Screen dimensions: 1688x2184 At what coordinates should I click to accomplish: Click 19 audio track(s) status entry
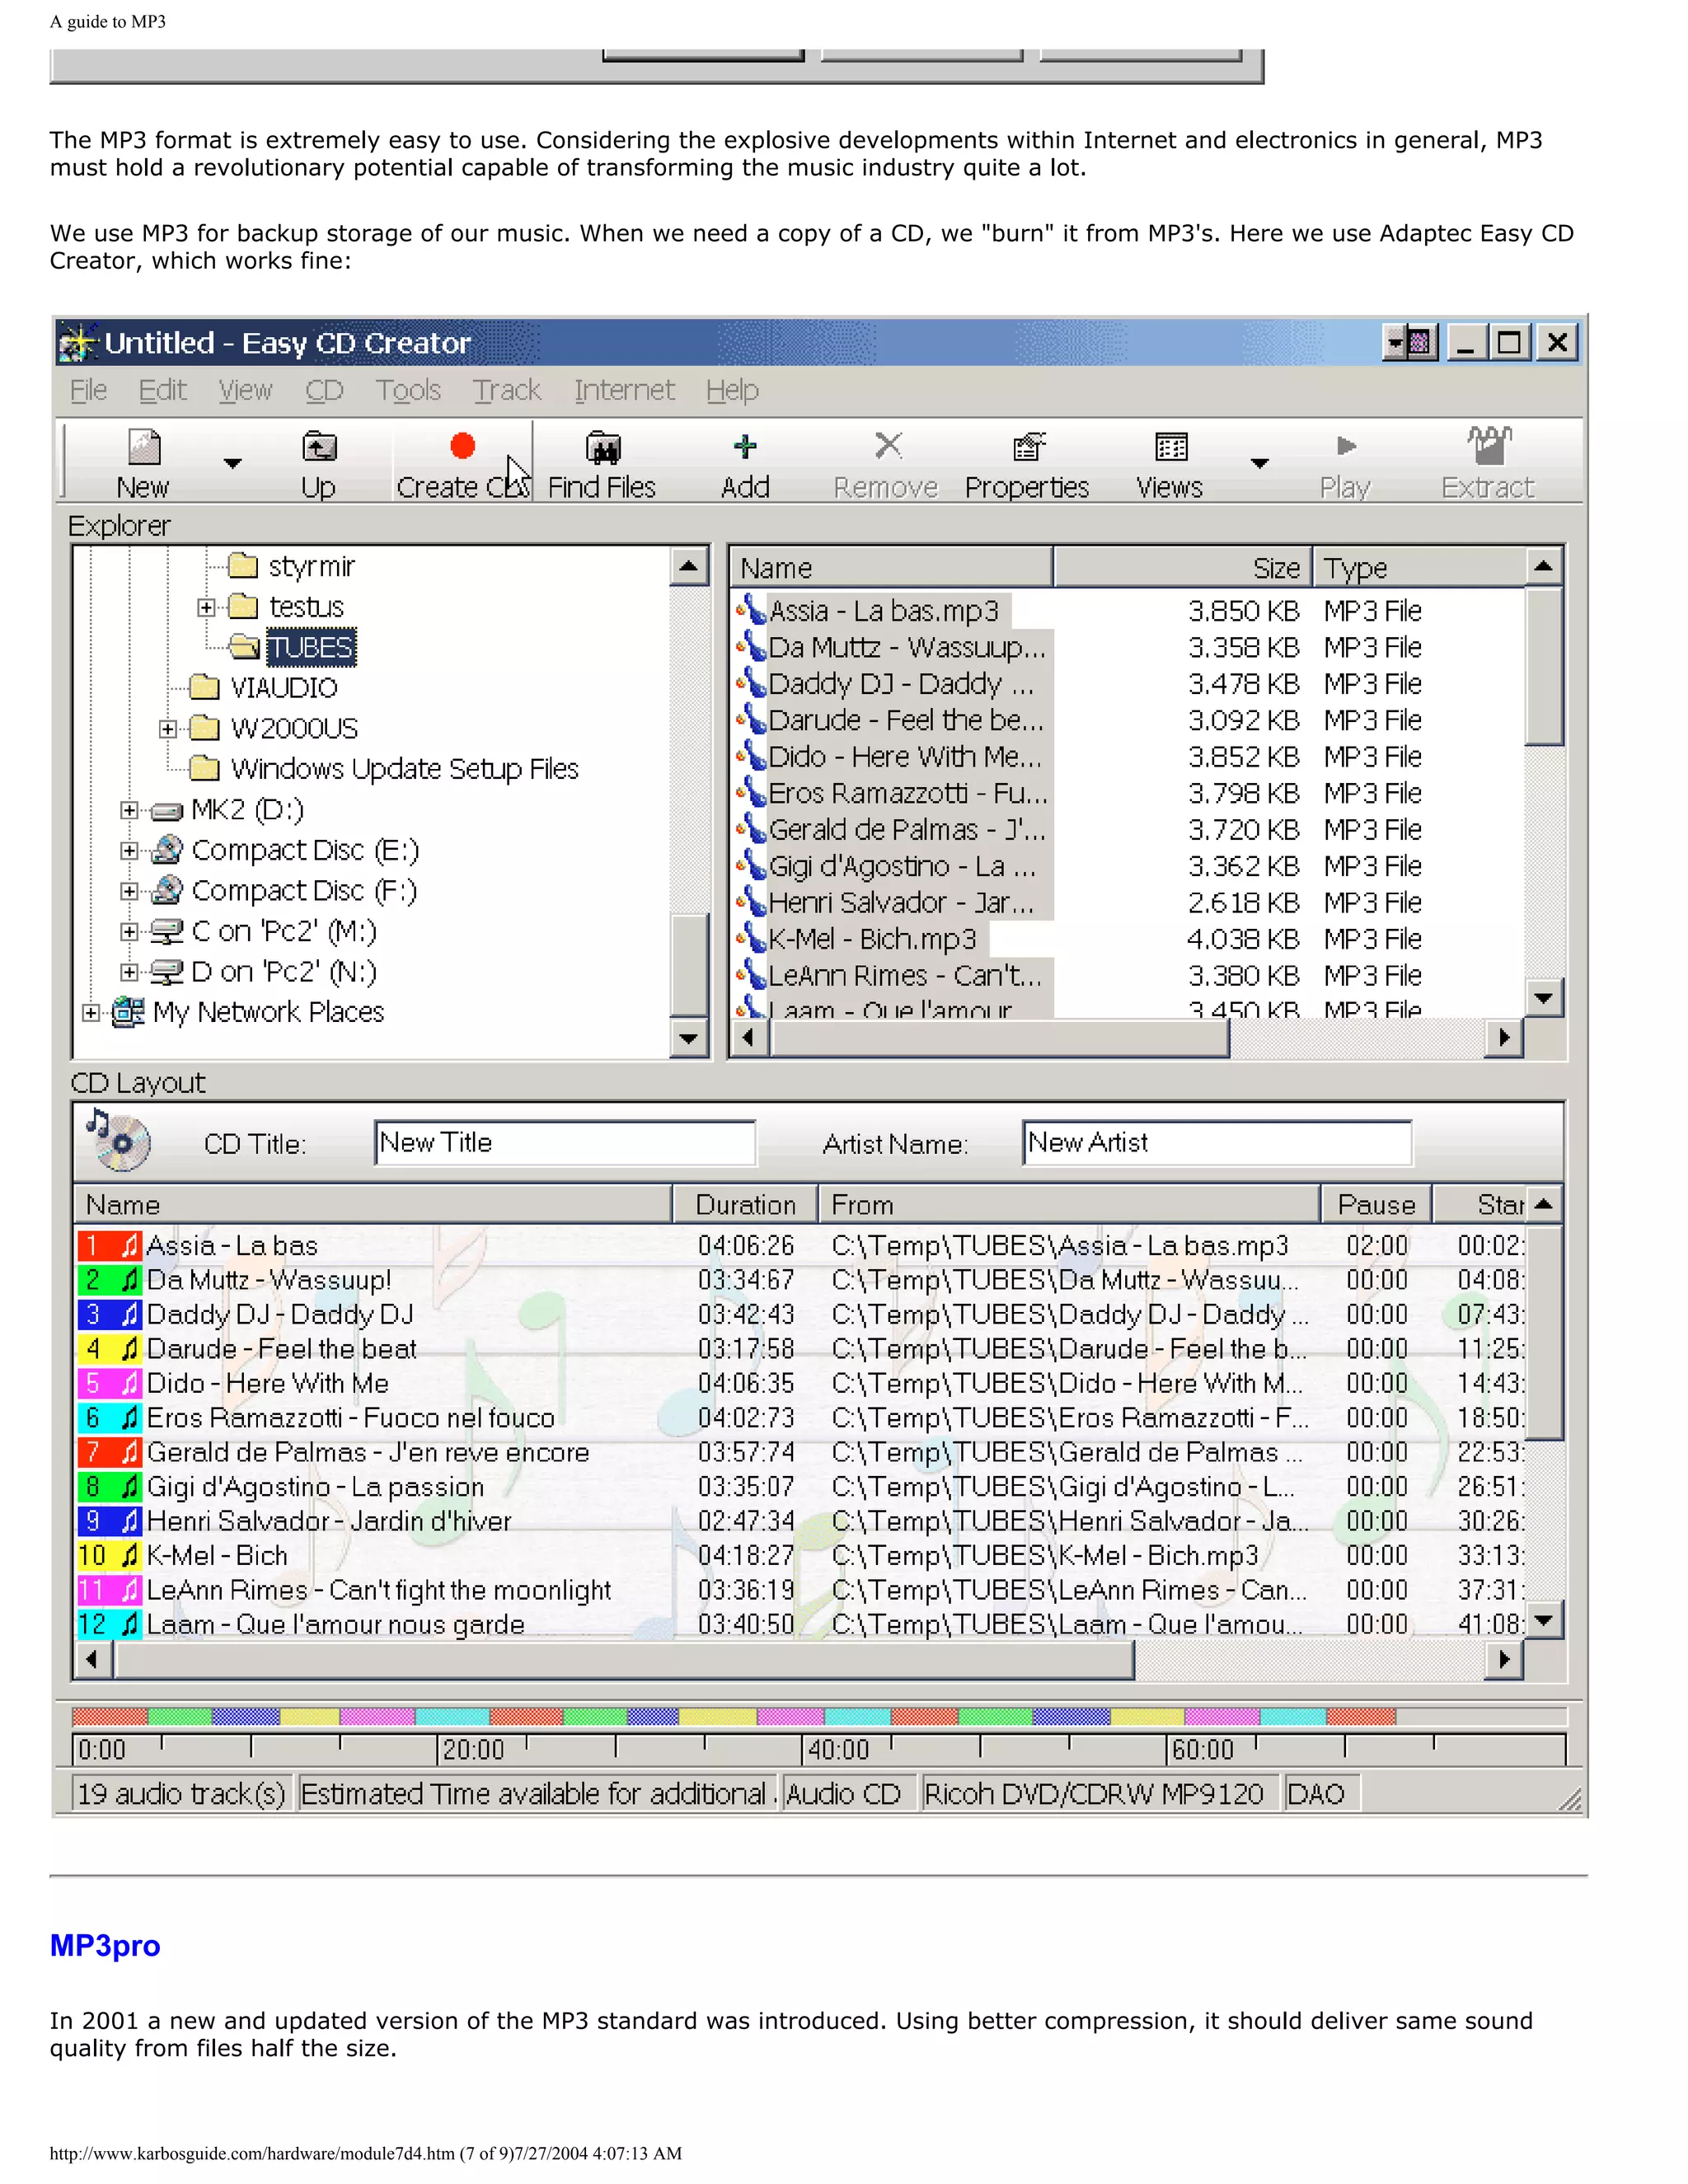click(181, 1795)
